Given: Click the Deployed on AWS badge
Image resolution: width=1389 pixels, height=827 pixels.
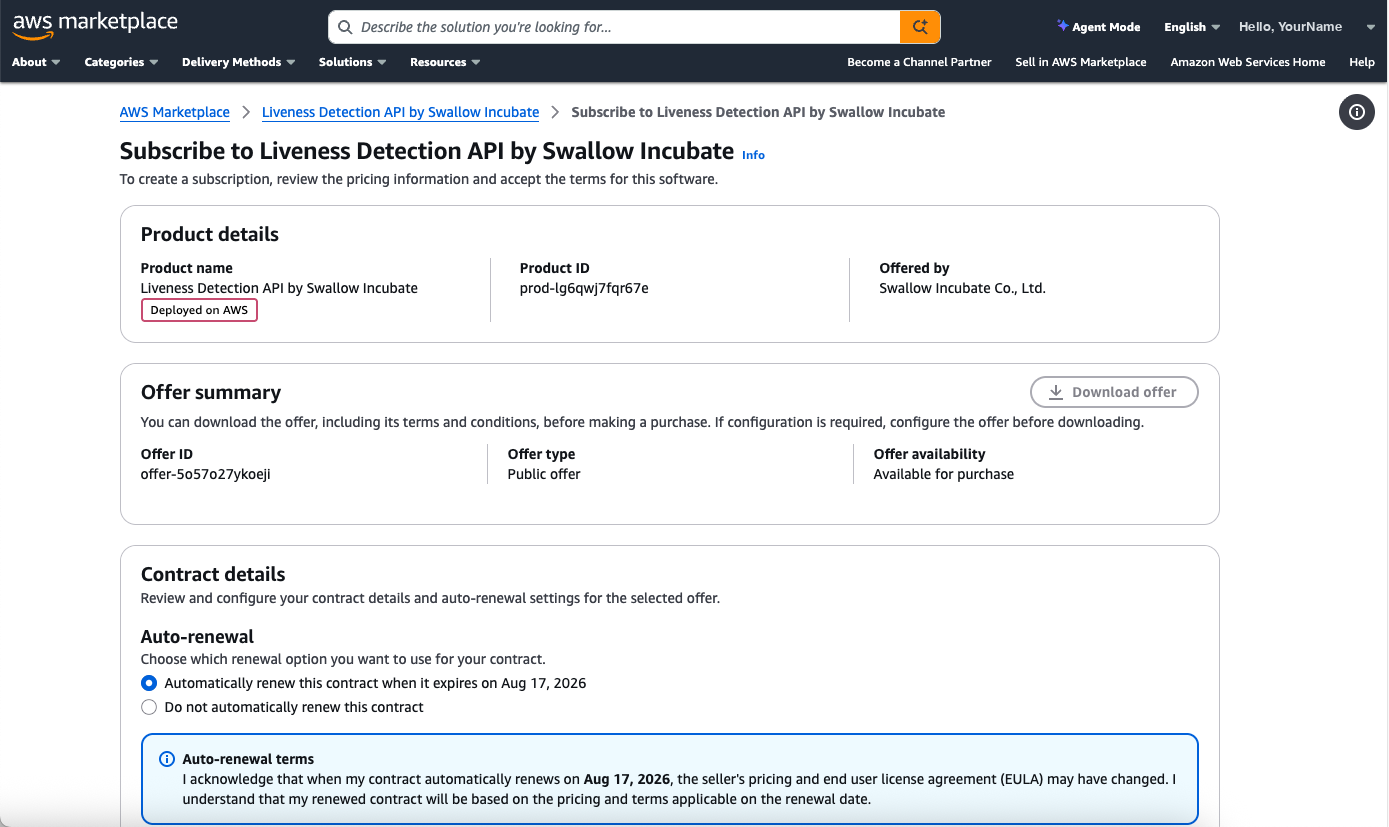Looking at the screenshot, I should click(x=199, y=310).
